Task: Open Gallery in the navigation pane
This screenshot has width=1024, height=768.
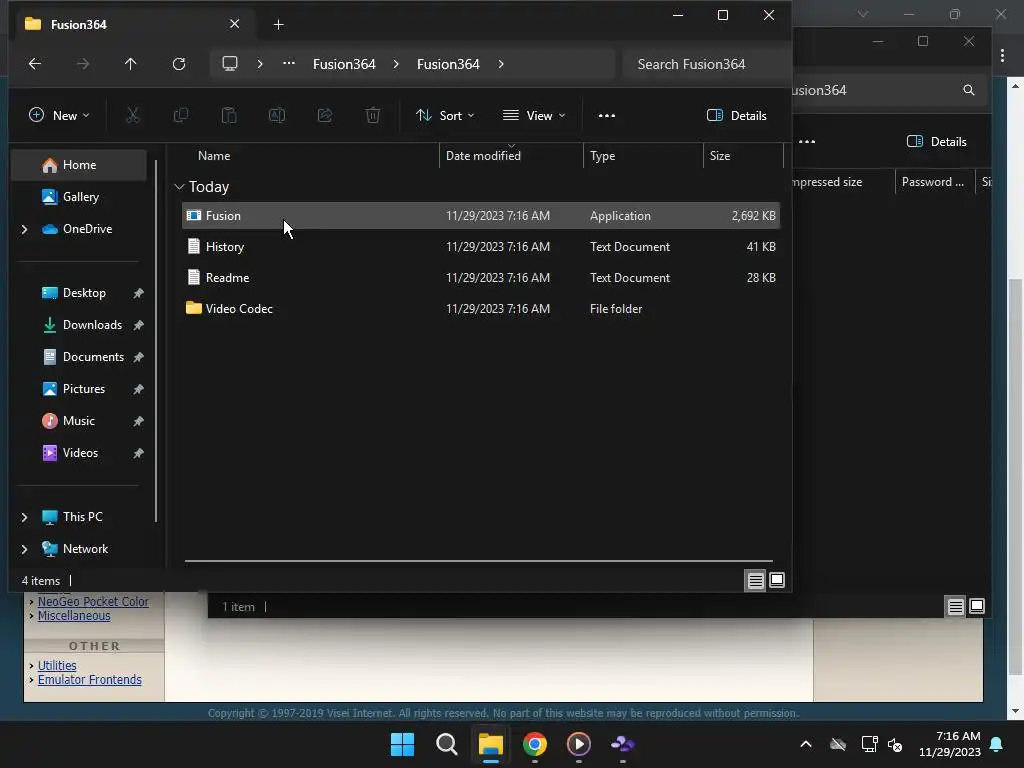Action: [x=79, y=197]
